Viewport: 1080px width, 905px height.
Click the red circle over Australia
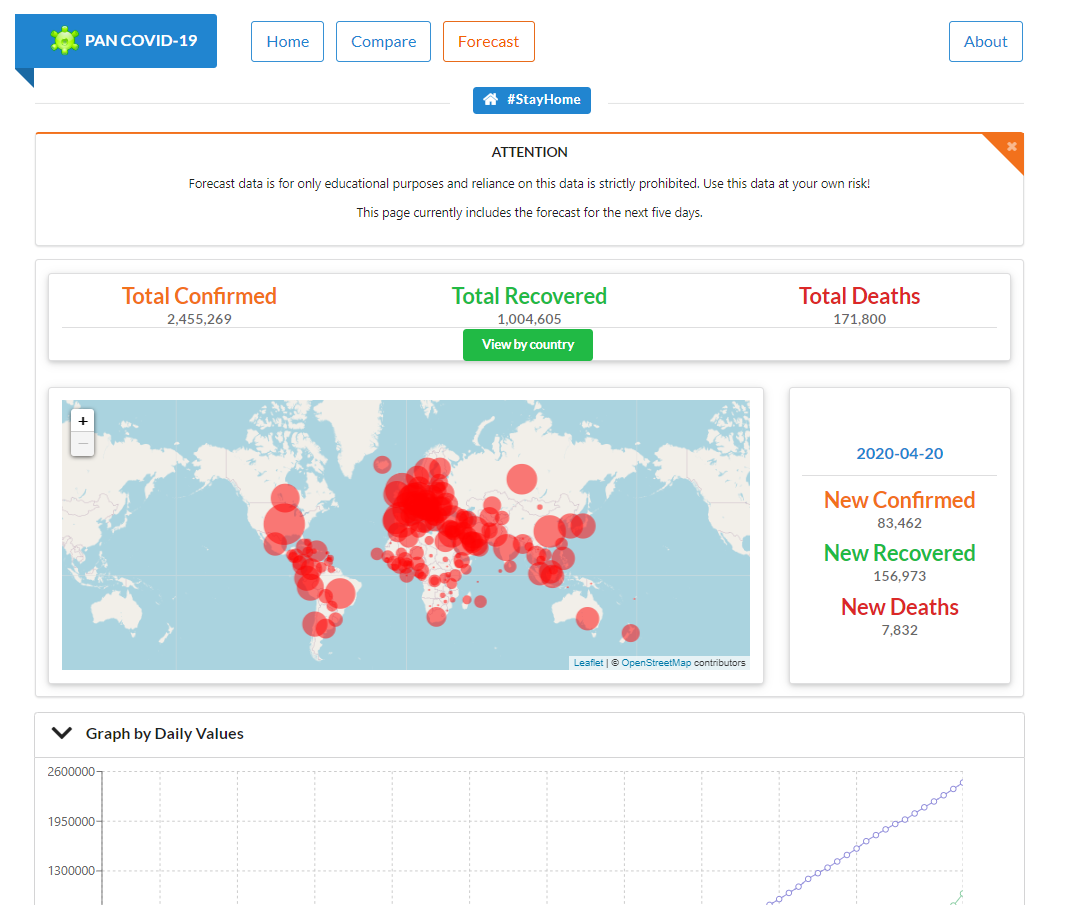pyautogui.click(x=587, y=618)
